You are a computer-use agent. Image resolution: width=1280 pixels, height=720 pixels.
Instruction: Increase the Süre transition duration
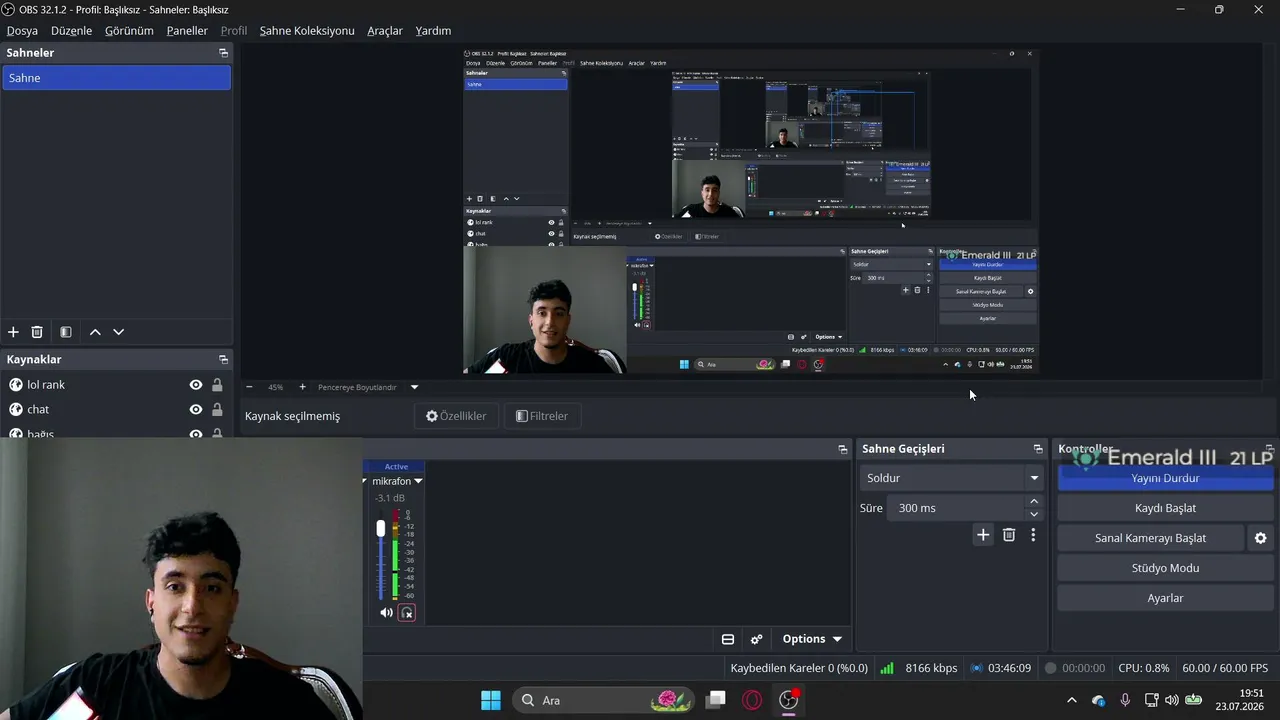pos(1034,502)
